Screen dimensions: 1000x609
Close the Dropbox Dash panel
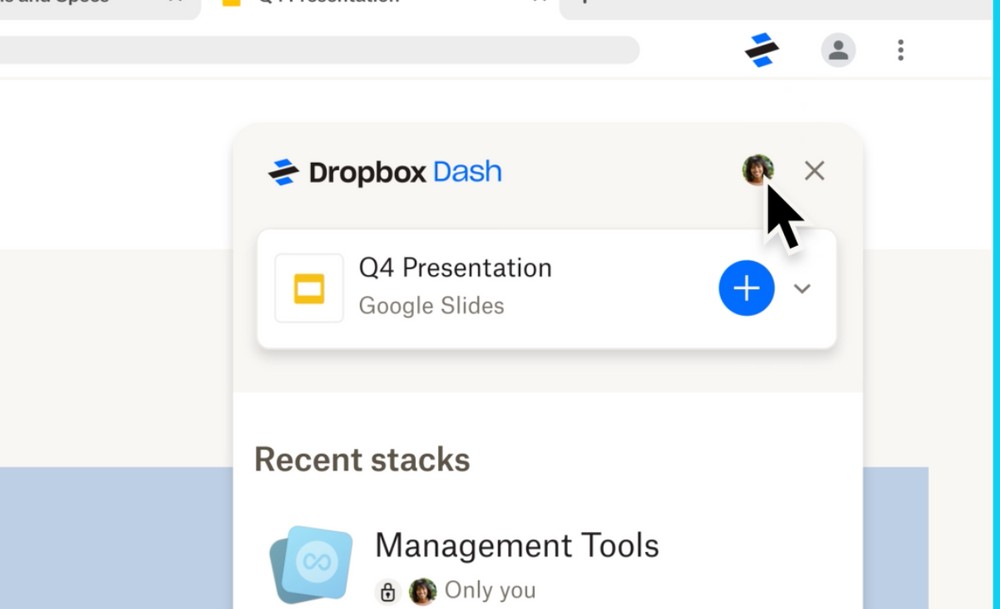[x=814, y=171]
